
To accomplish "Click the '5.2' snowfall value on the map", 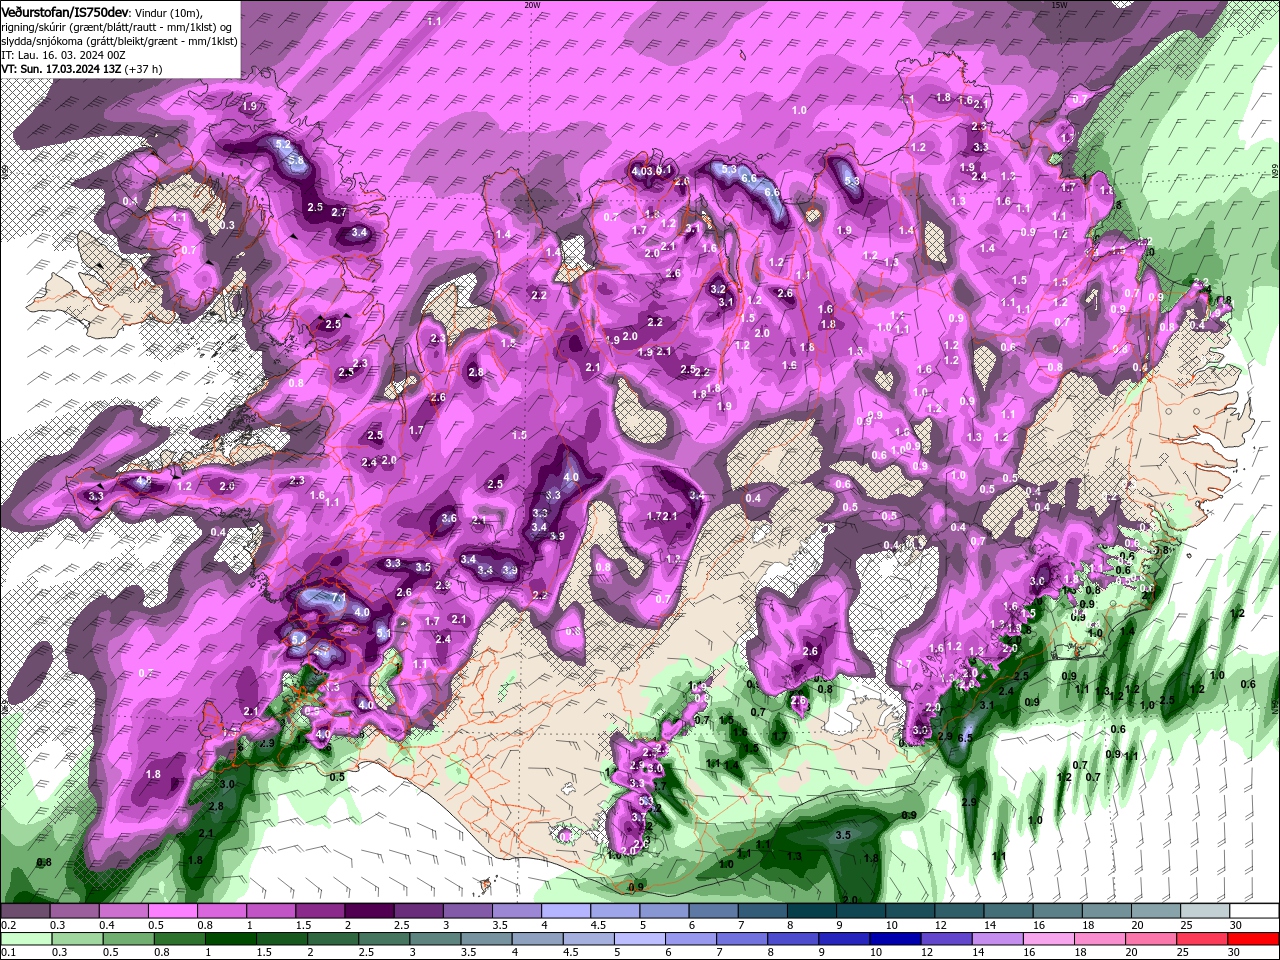I will pyautogui.click(x=283, y=146).
